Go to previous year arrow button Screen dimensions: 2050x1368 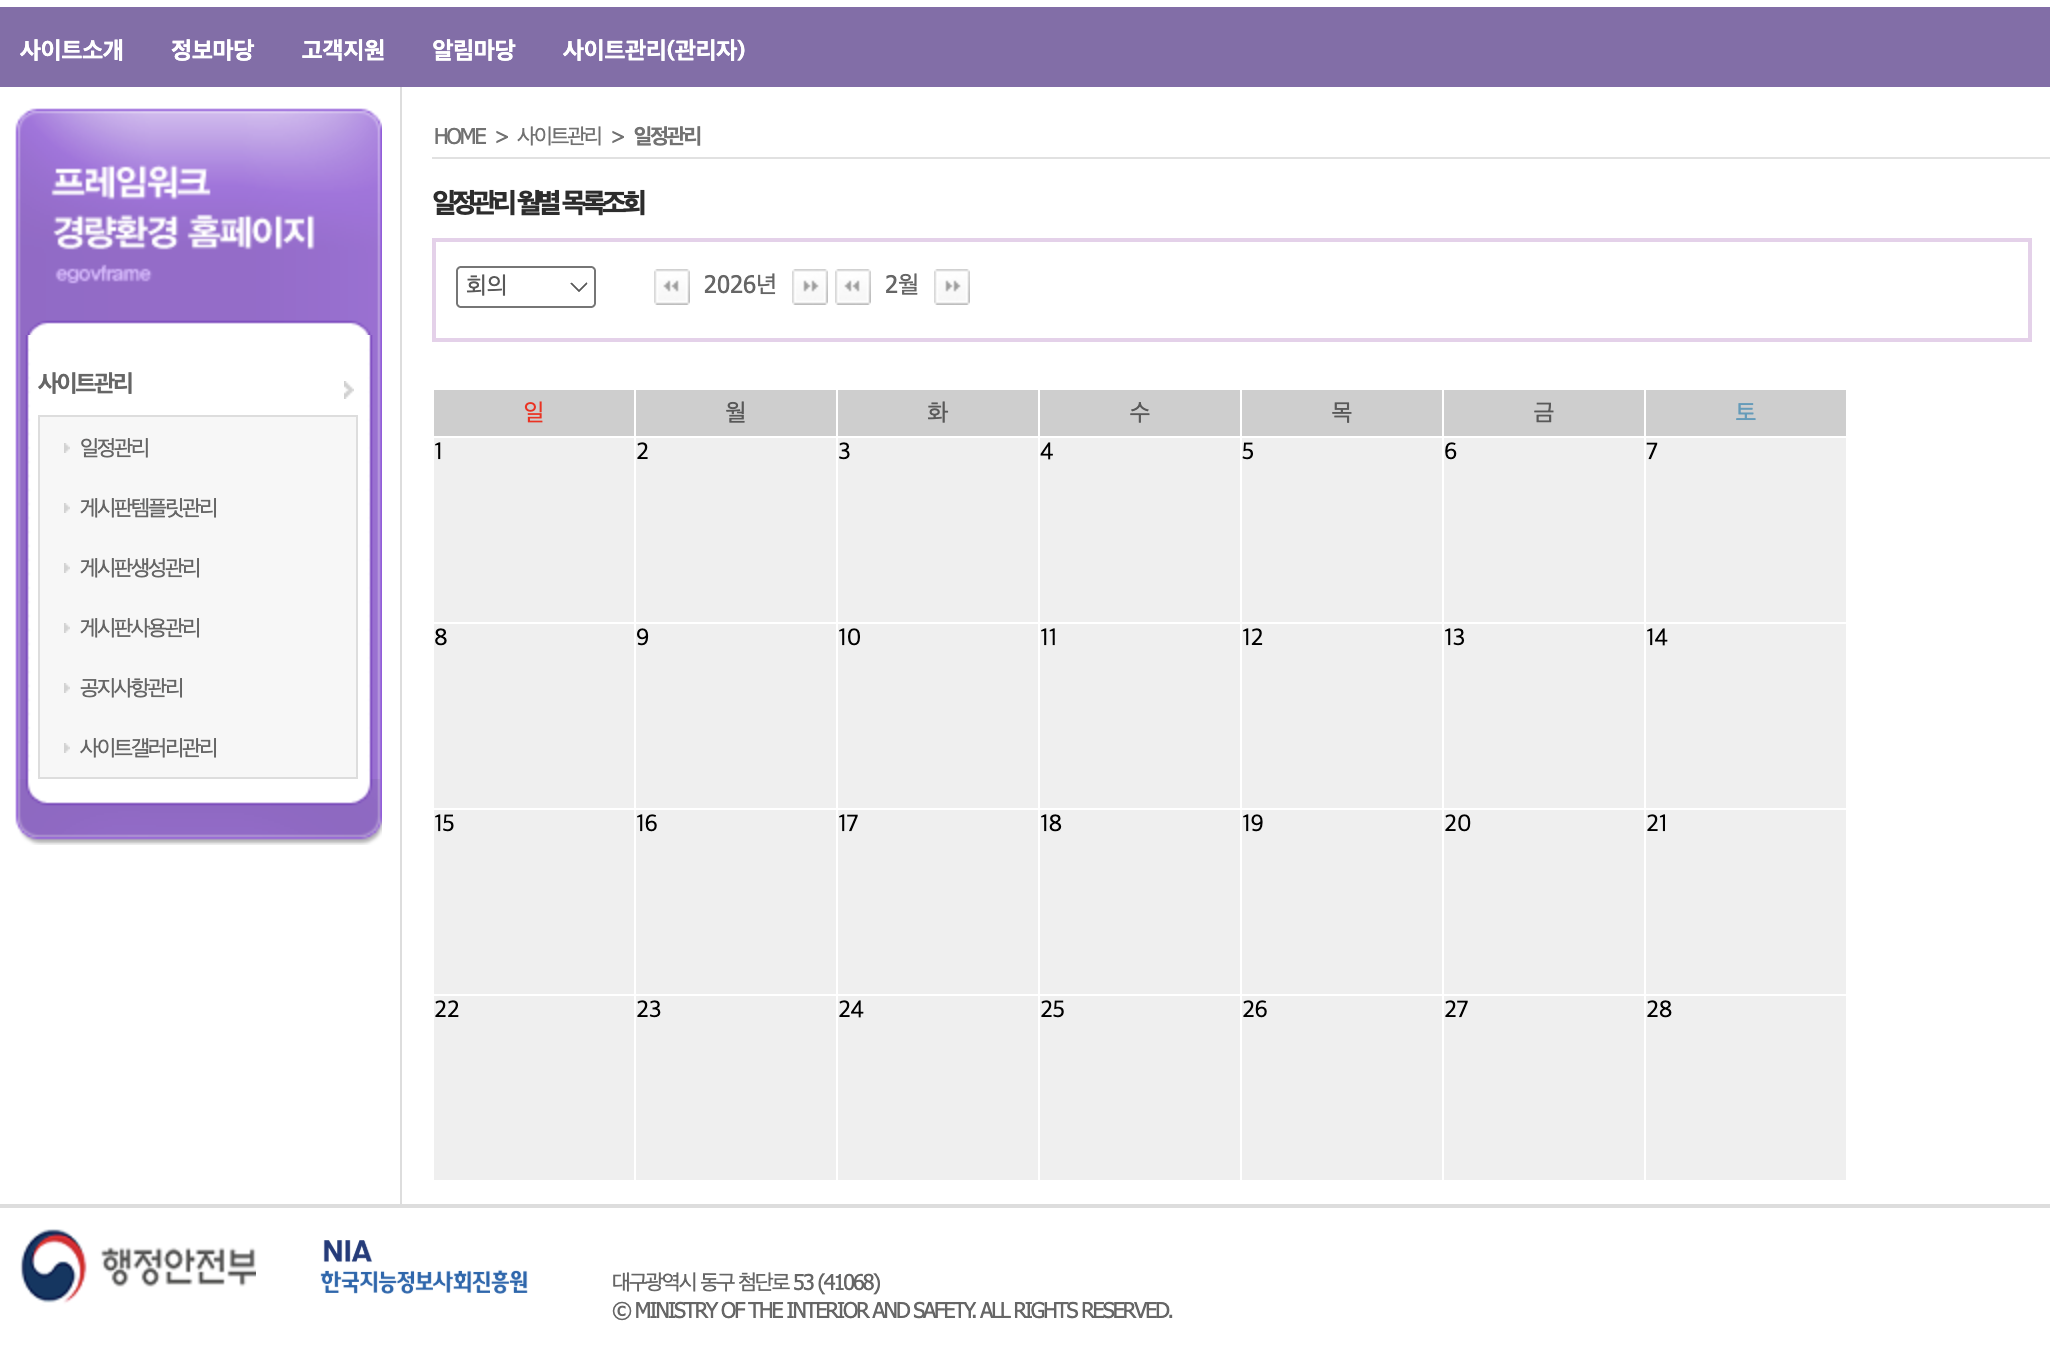(x=671, y=287)
